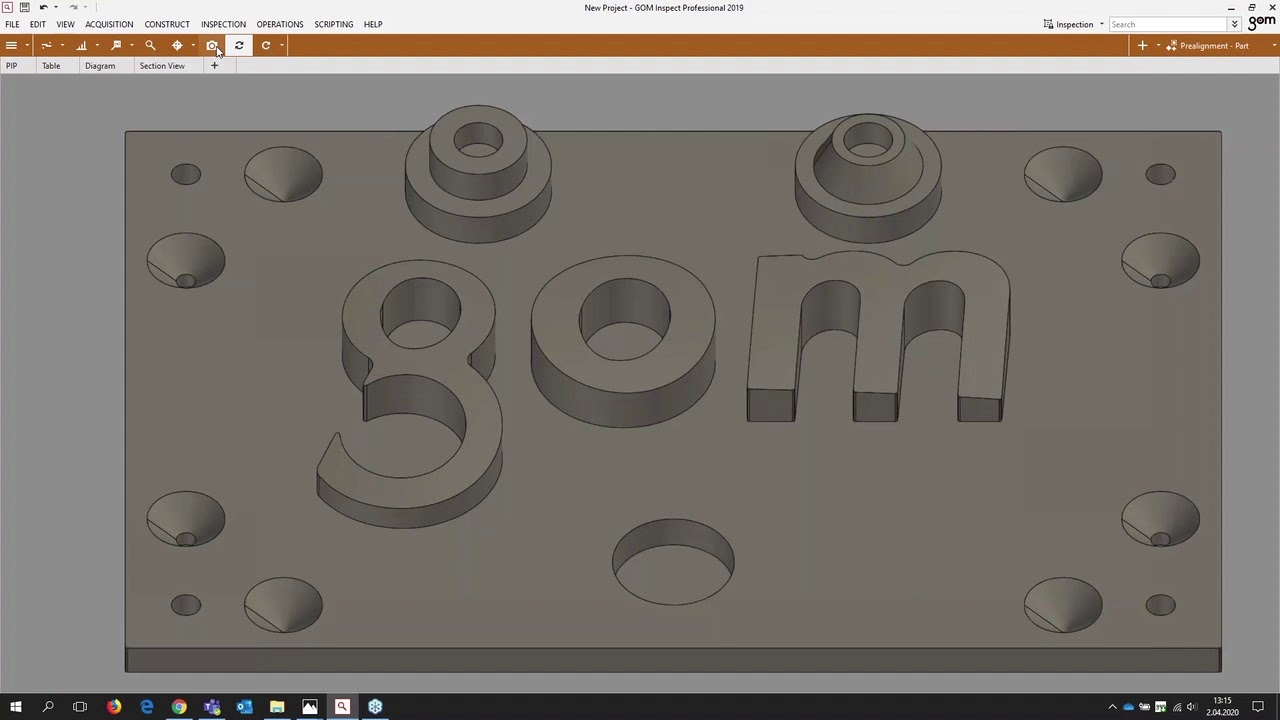Open the INSPECTION menu
Image resolution: width=1280 pixels, height=720 pixels.
tap(223, 24)
